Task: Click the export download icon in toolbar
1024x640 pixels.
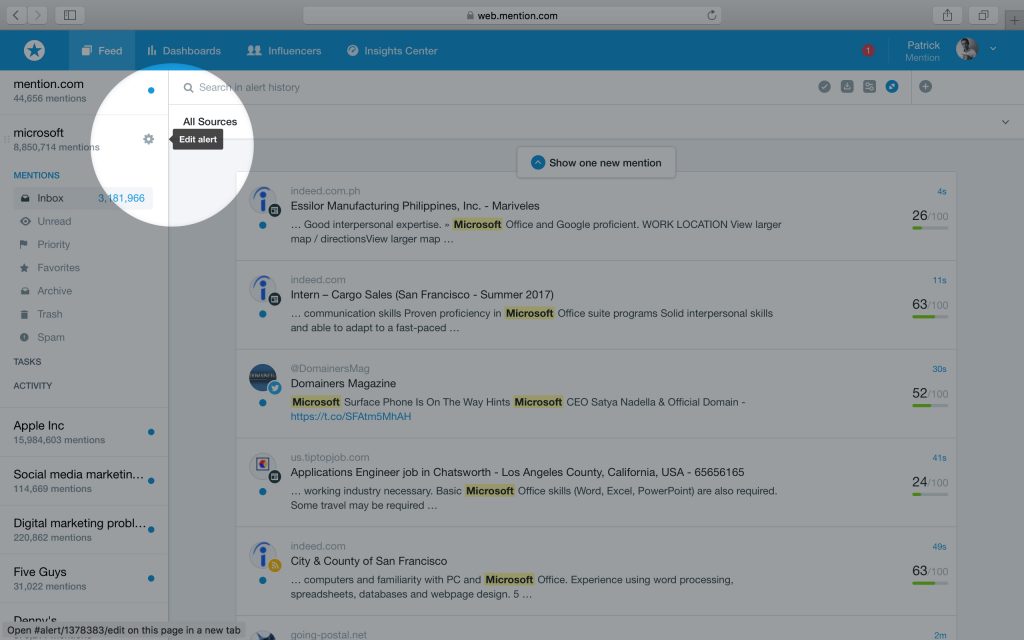Action: (847, 86)
